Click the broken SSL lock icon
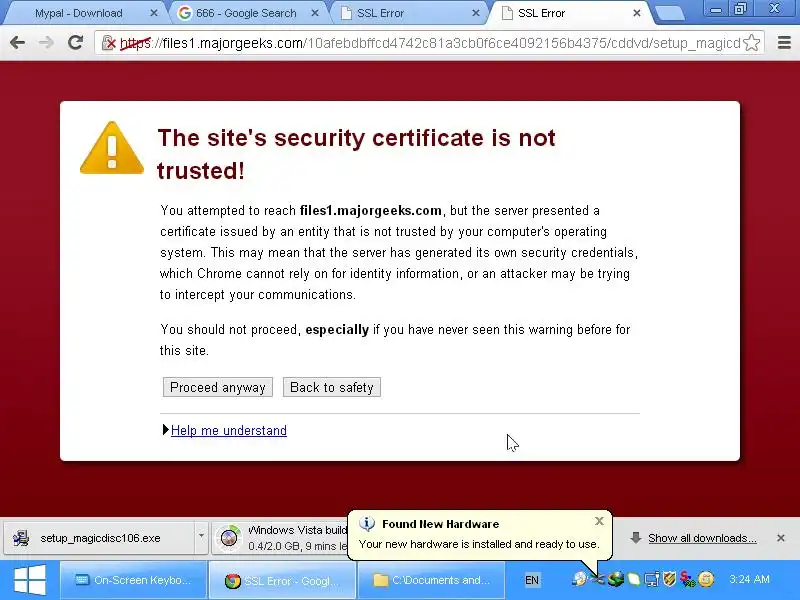The width and height of the screenshot is (800, 600). tap(108, 43)
